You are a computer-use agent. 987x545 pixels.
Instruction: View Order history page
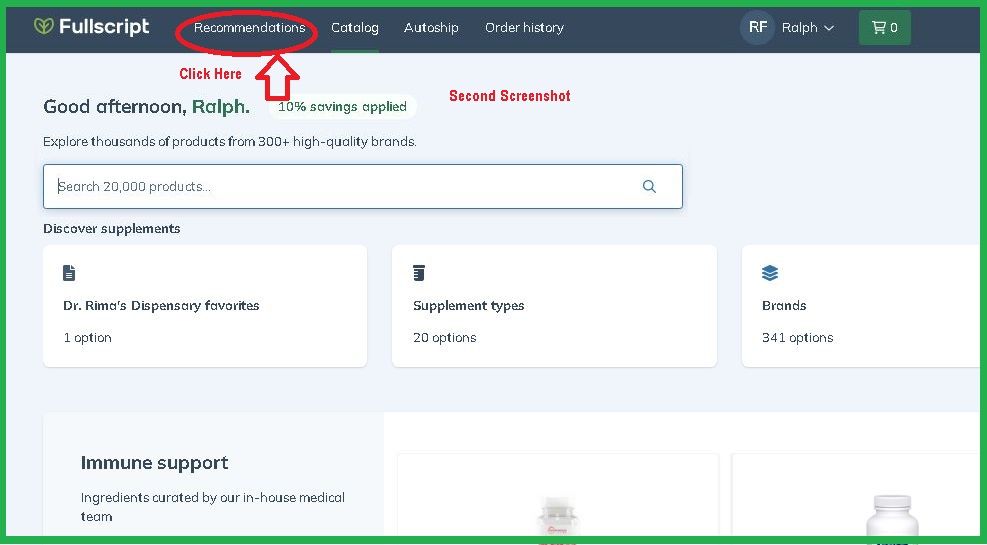[524, 28]
